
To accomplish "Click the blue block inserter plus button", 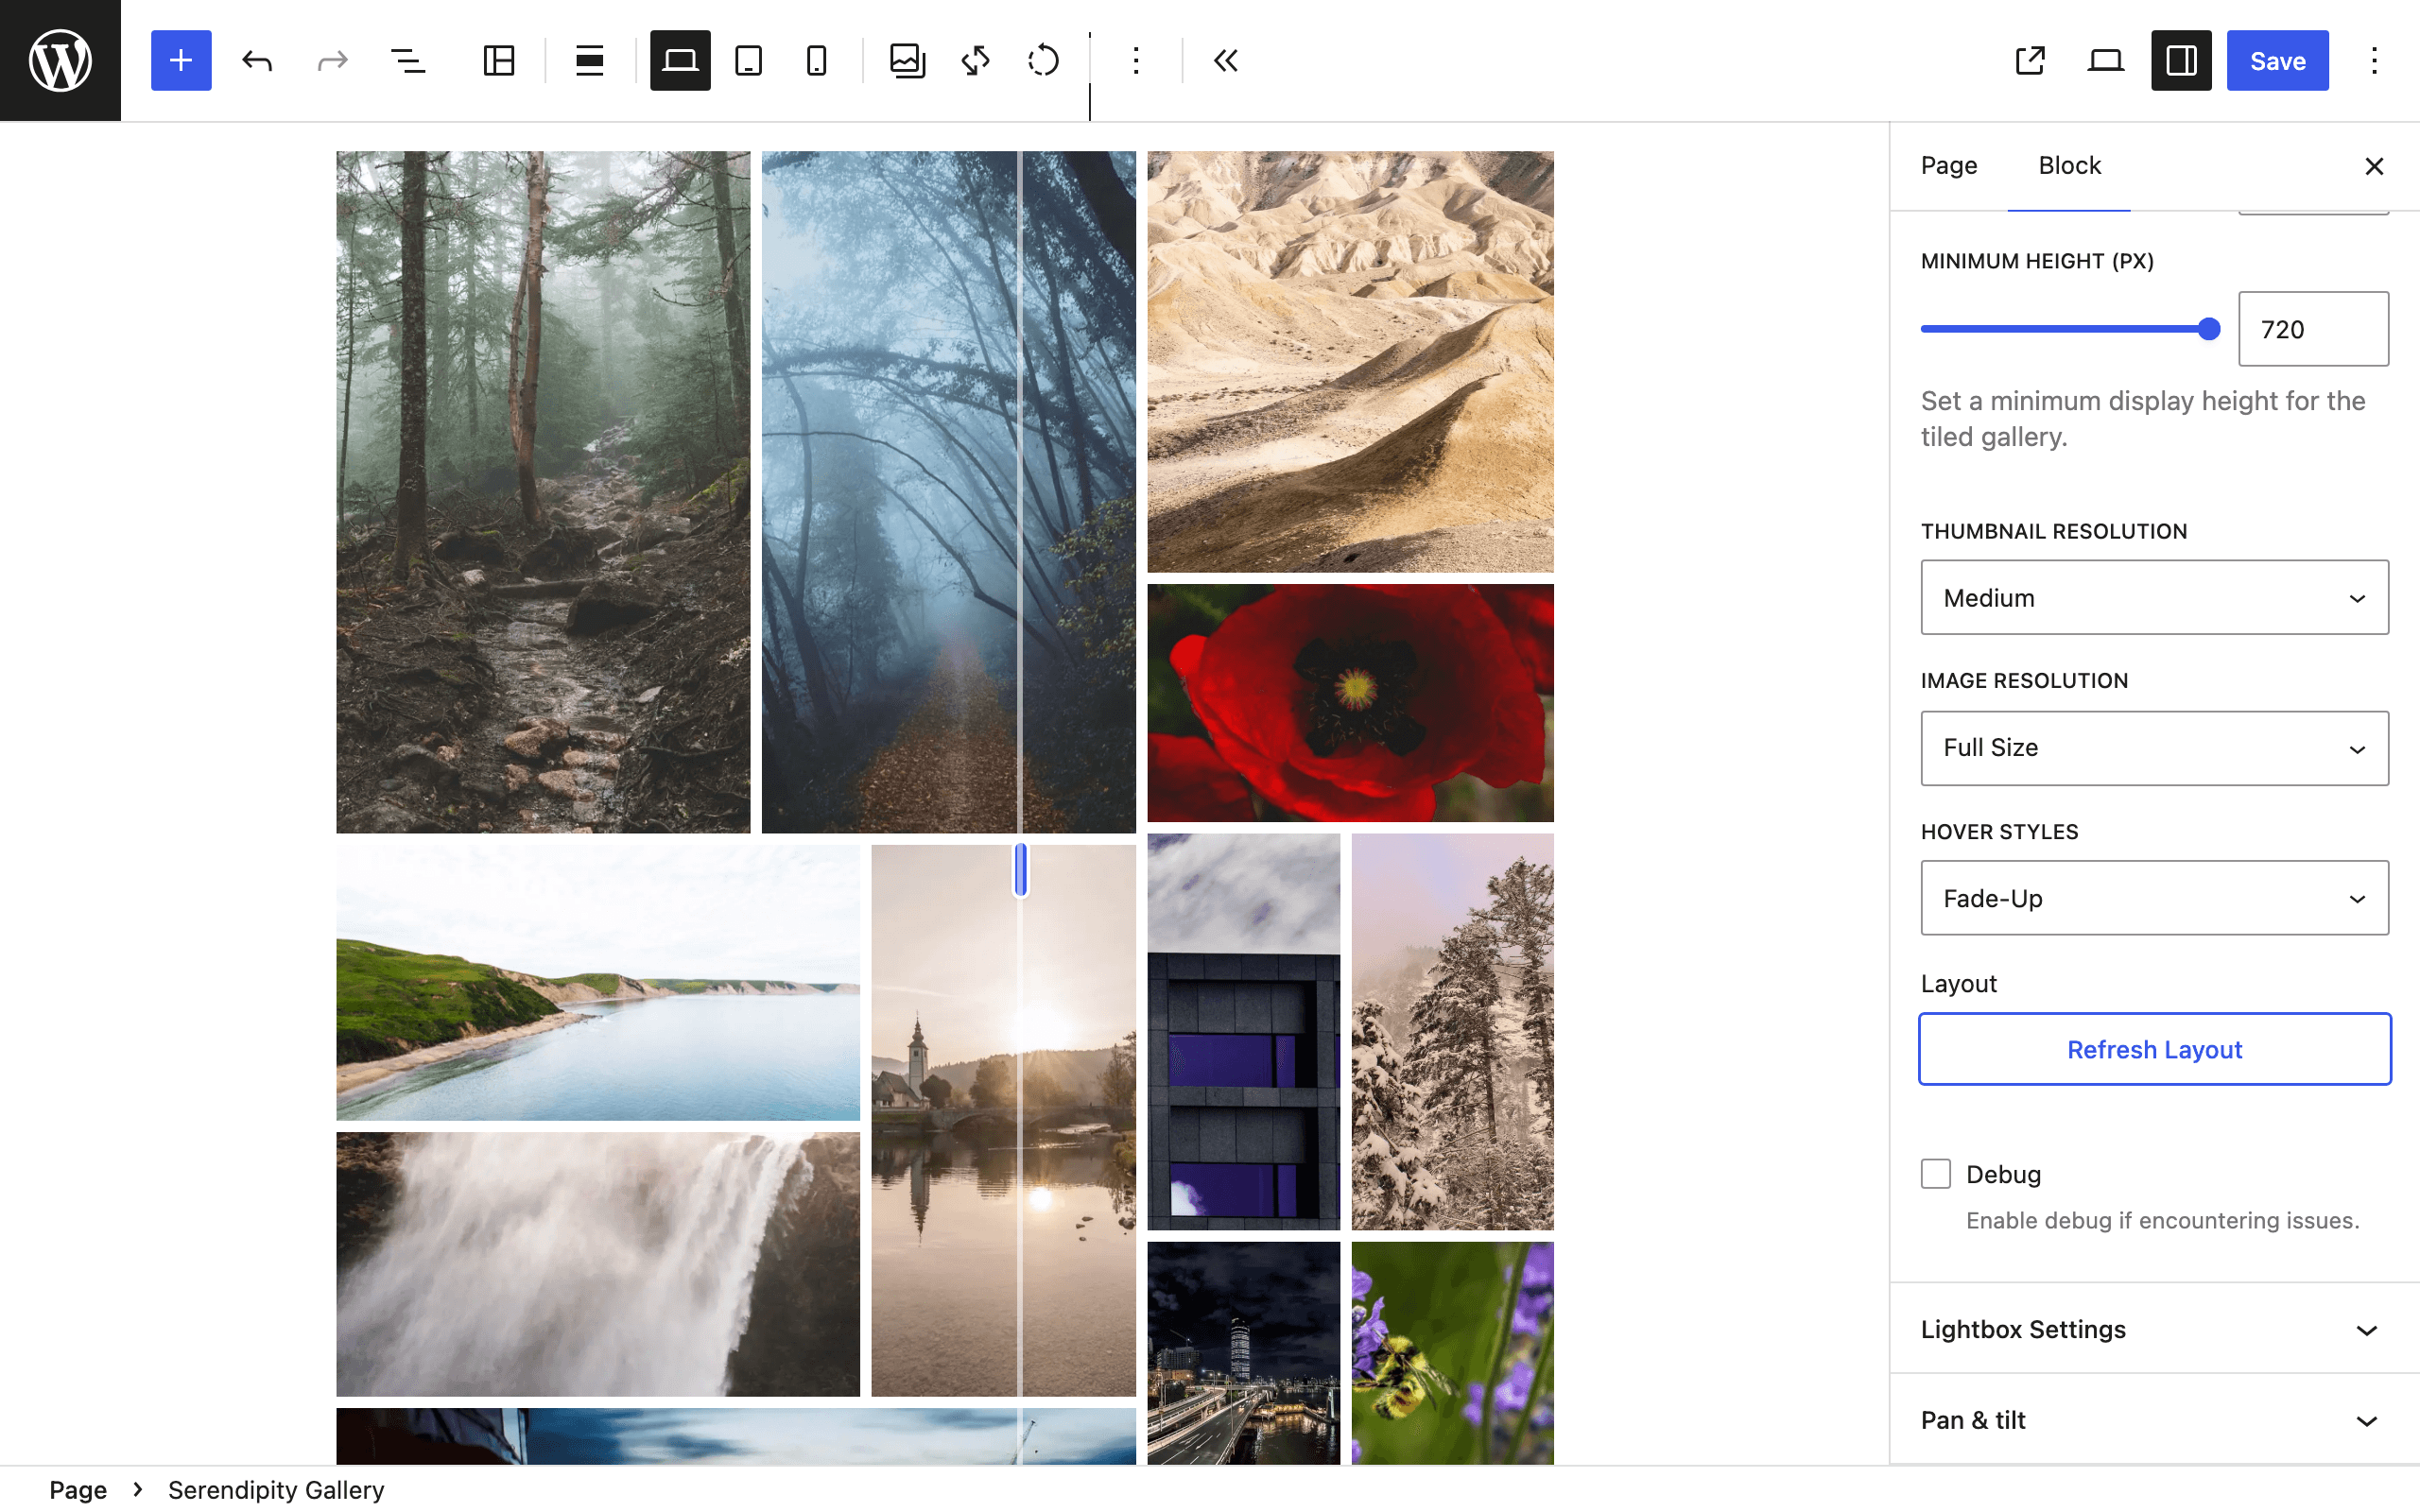I will tap(181, 60).
